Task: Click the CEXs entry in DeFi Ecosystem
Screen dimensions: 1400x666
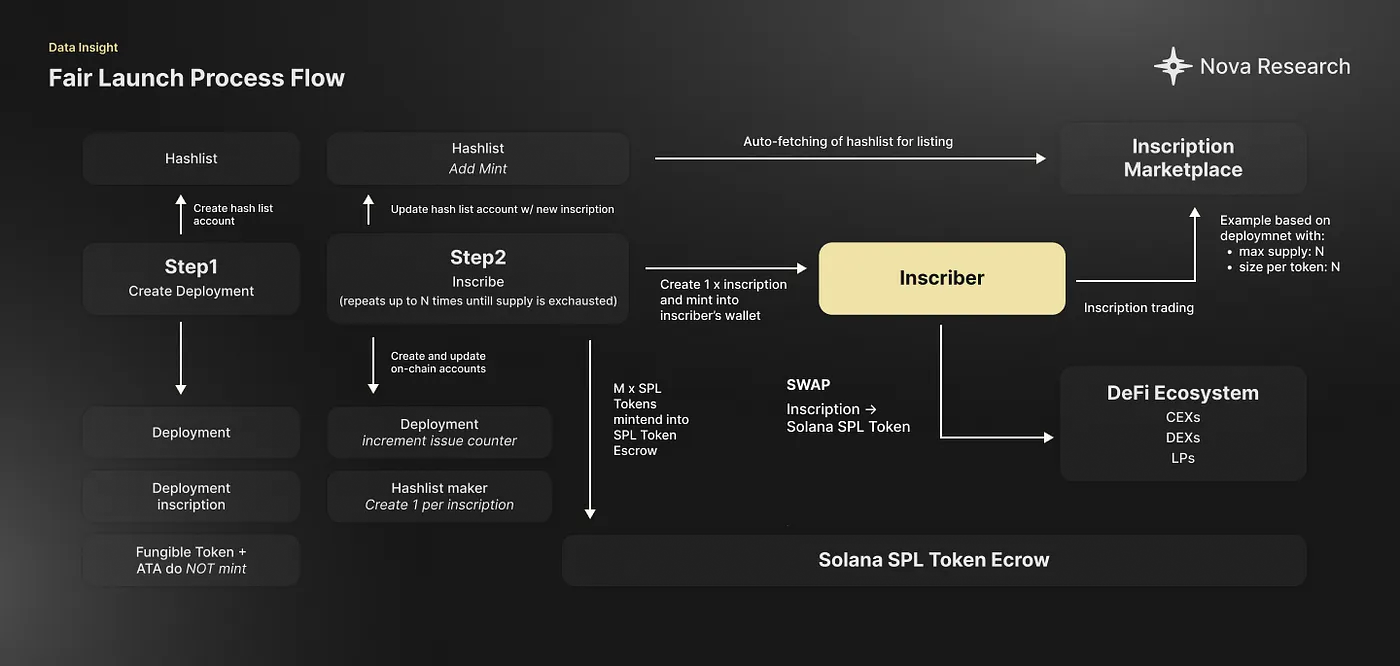Action: pos(1183,417)
